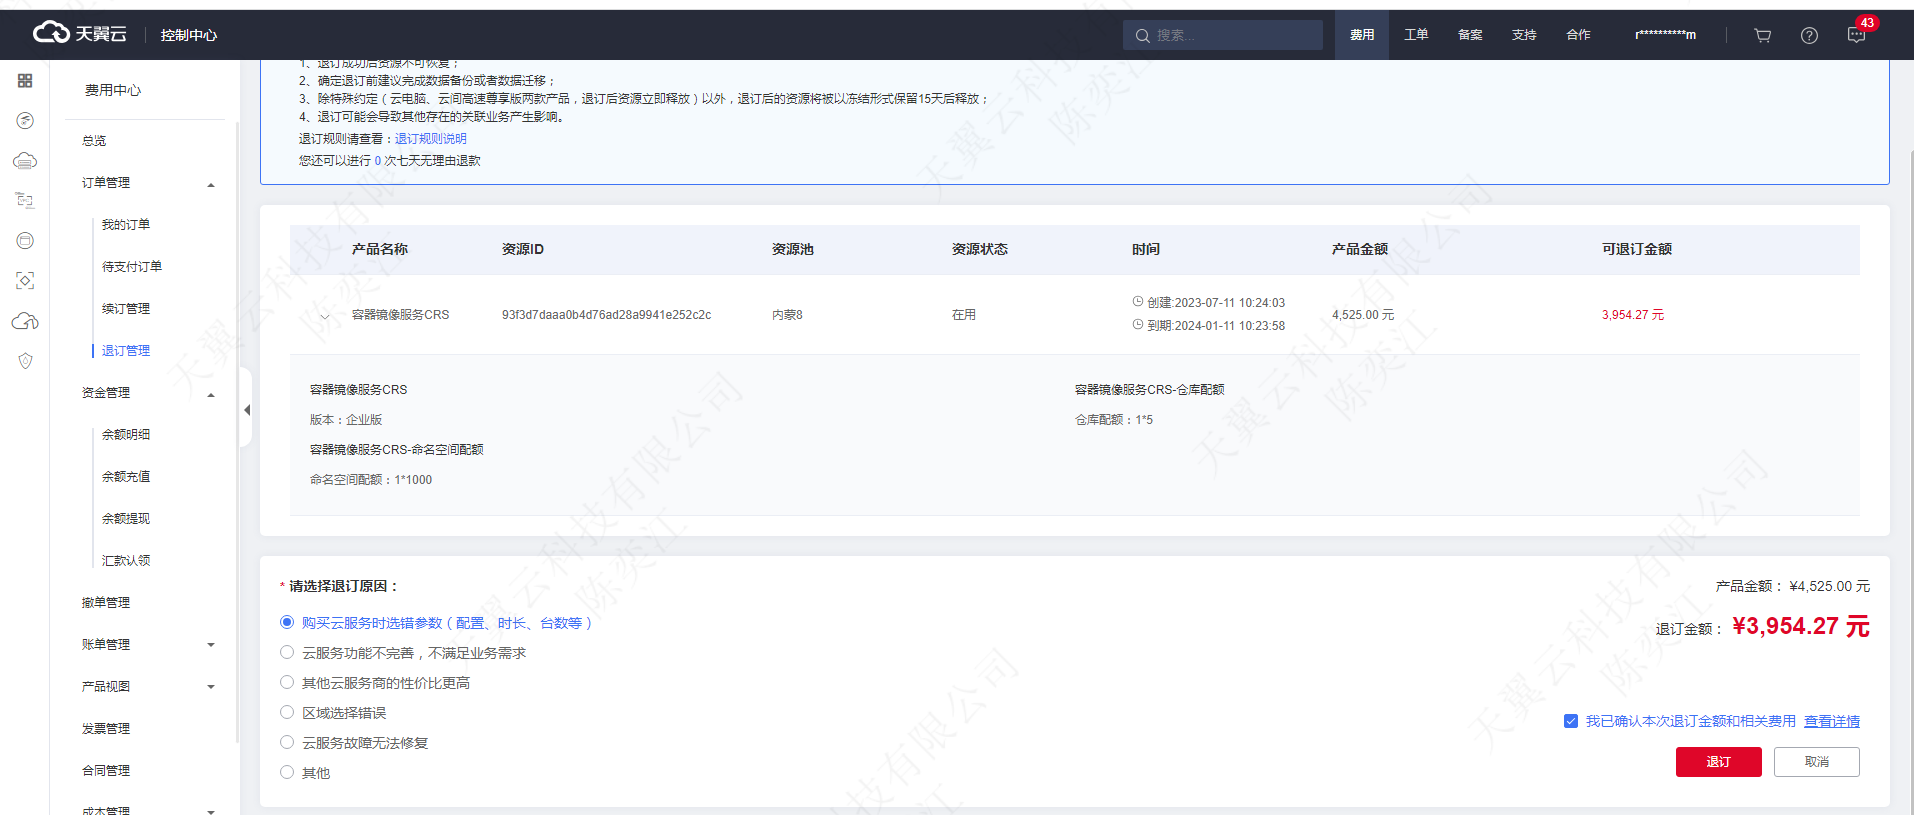The width and height of the screenshot is (1914, 815).
Task: Select reason 其他云服务商的性价比更高
Action: coord(287,682)
